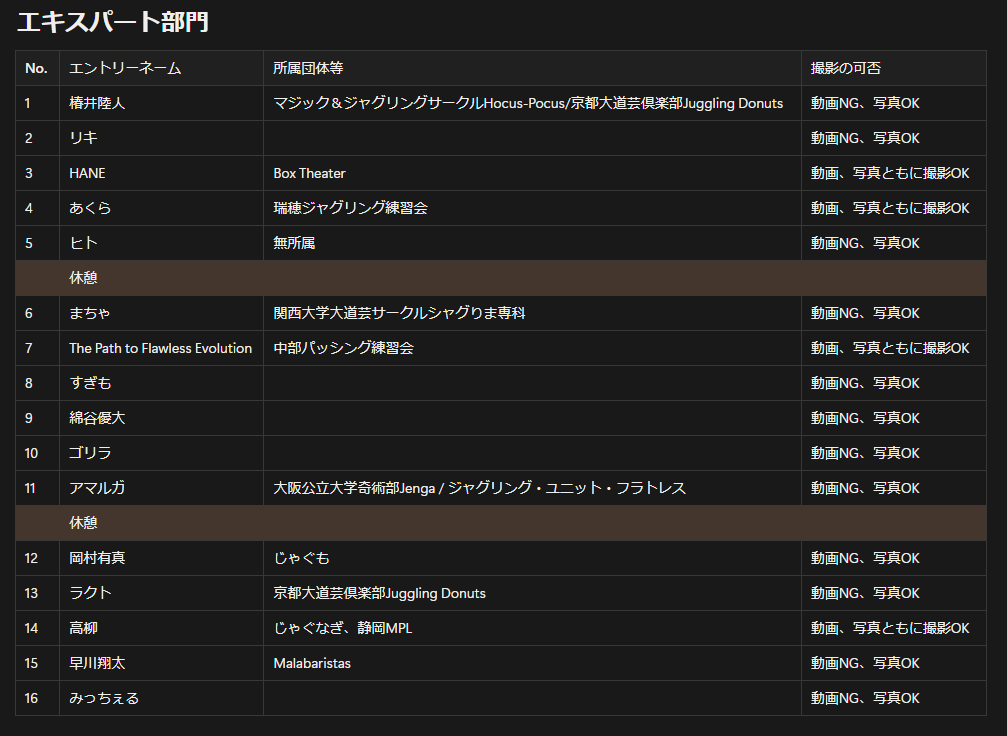Click the 休憩 row after entry 5
The height and width of the screenshot is (736, 1007).
click(501, 278)
